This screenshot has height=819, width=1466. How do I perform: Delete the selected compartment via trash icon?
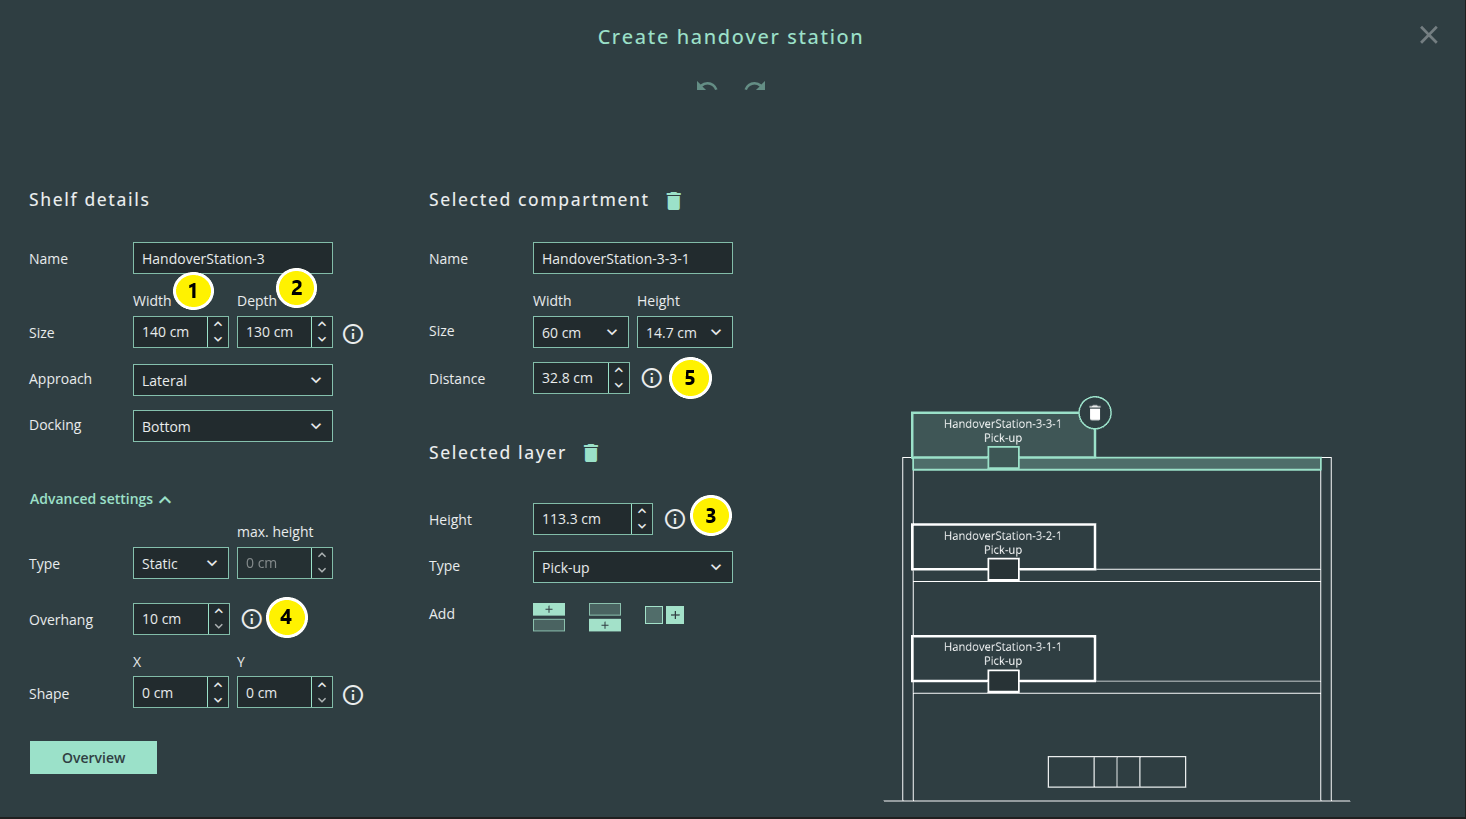(x=674, y=201)
